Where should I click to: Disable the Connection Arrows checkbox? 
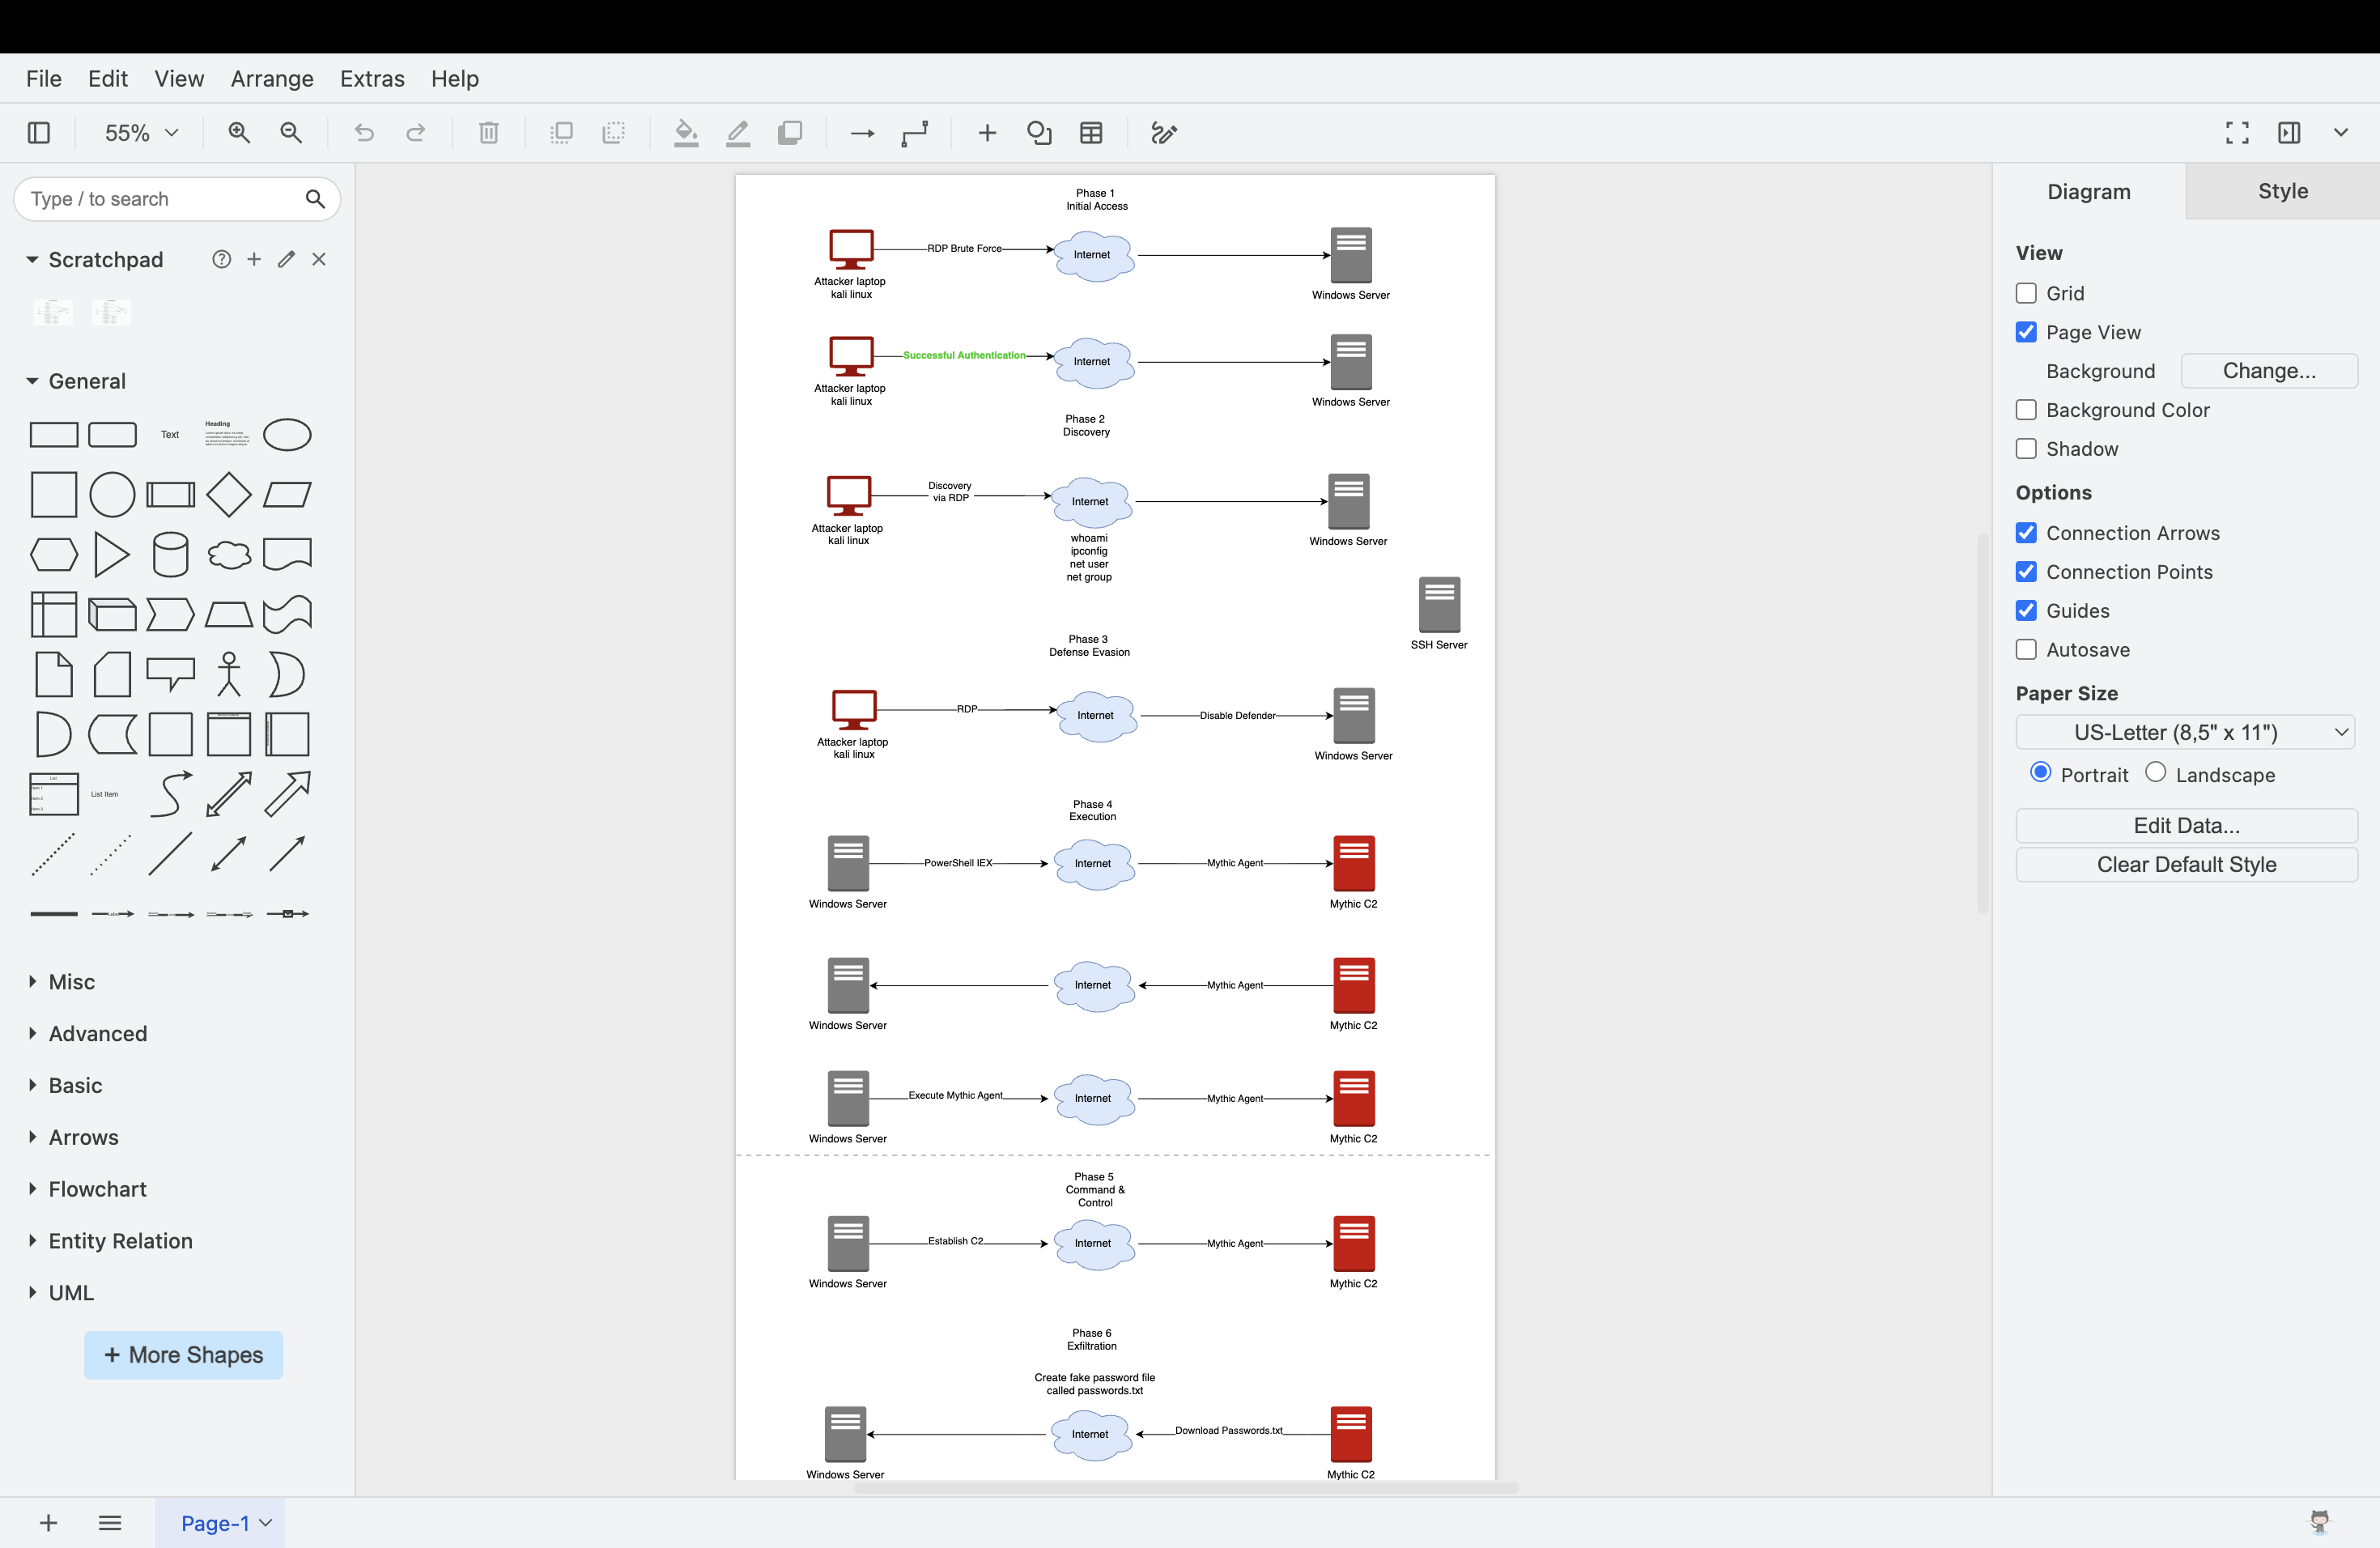coord(2026,533)
